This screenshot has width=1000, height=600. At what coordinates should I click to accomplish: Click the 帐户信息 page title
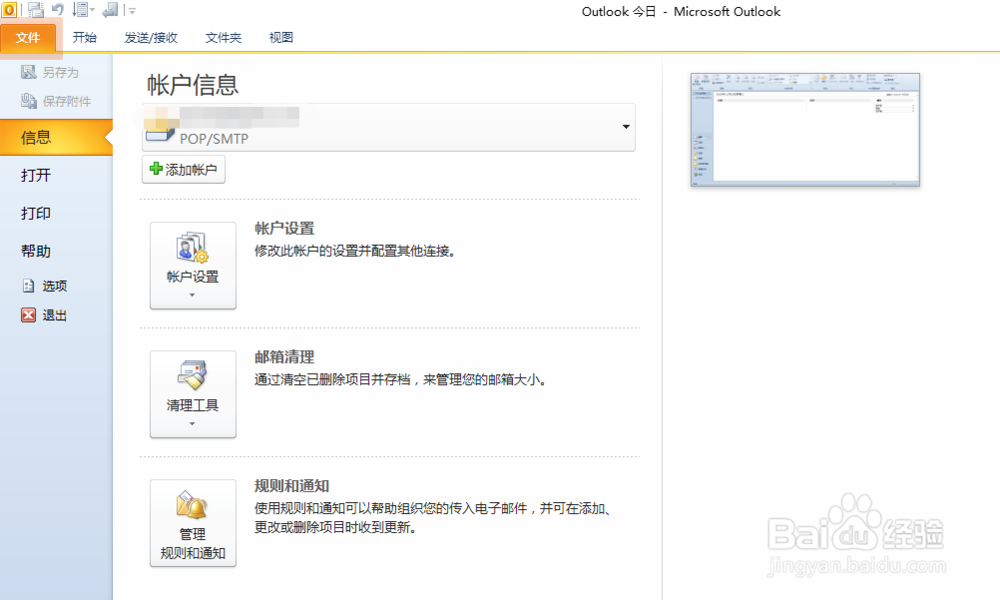(x=193, y=85)
